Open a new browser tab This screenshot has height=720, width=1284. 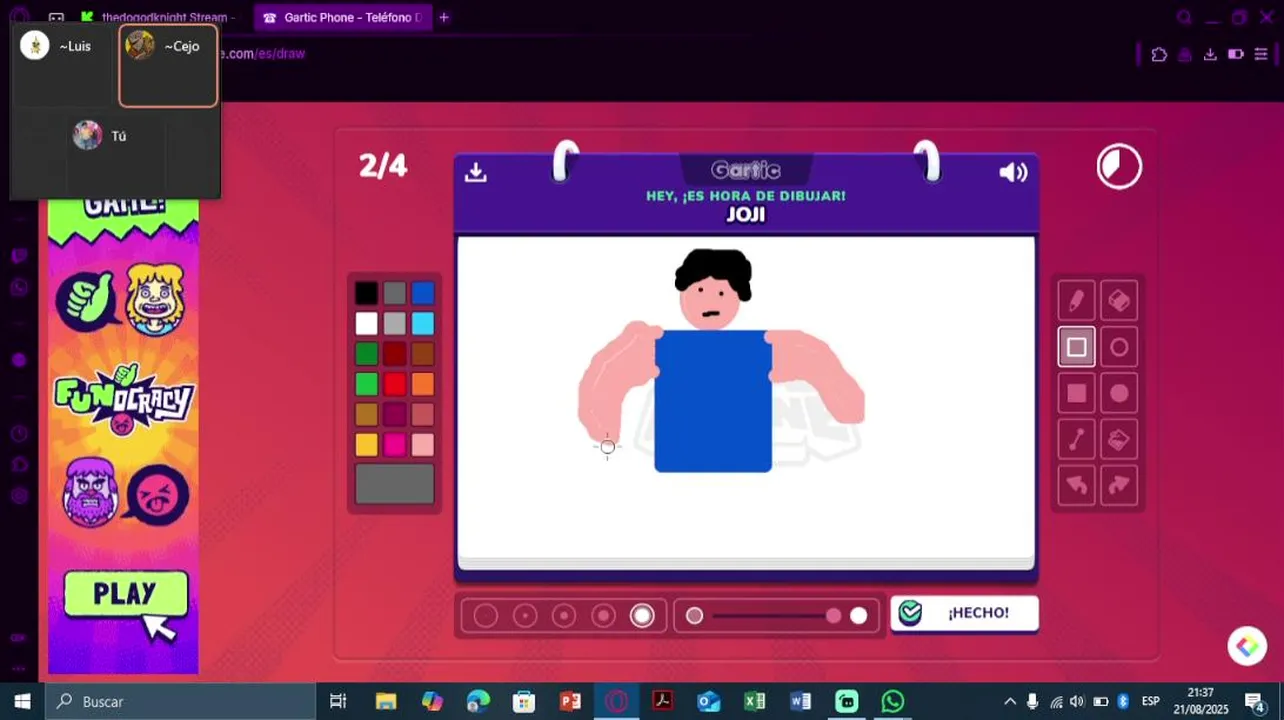point(444,17)
